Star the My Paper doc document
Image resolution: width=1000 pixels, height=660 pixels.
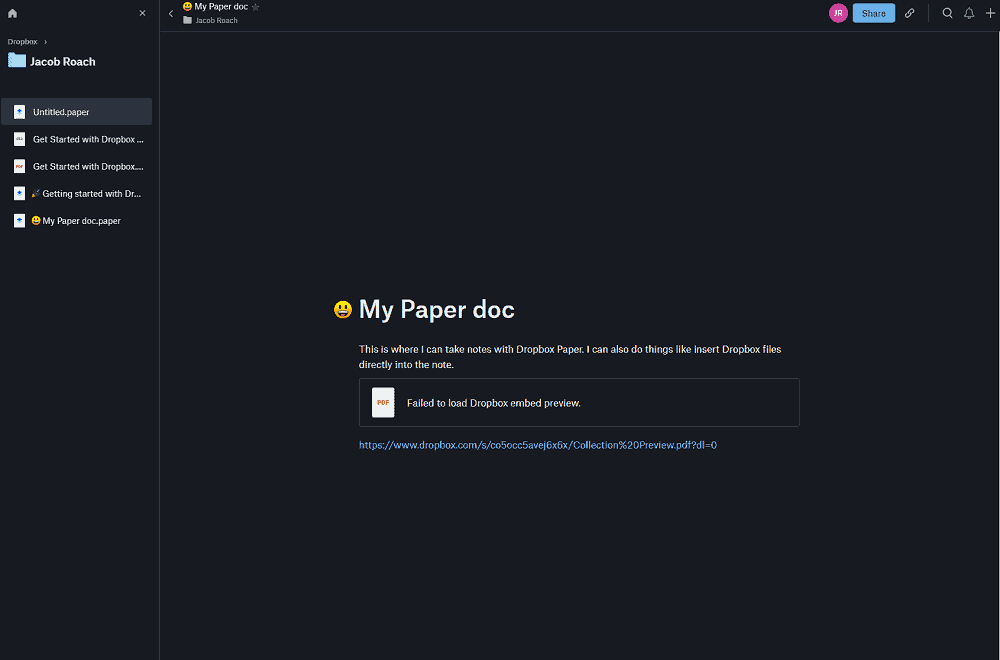tap(256, 7)
